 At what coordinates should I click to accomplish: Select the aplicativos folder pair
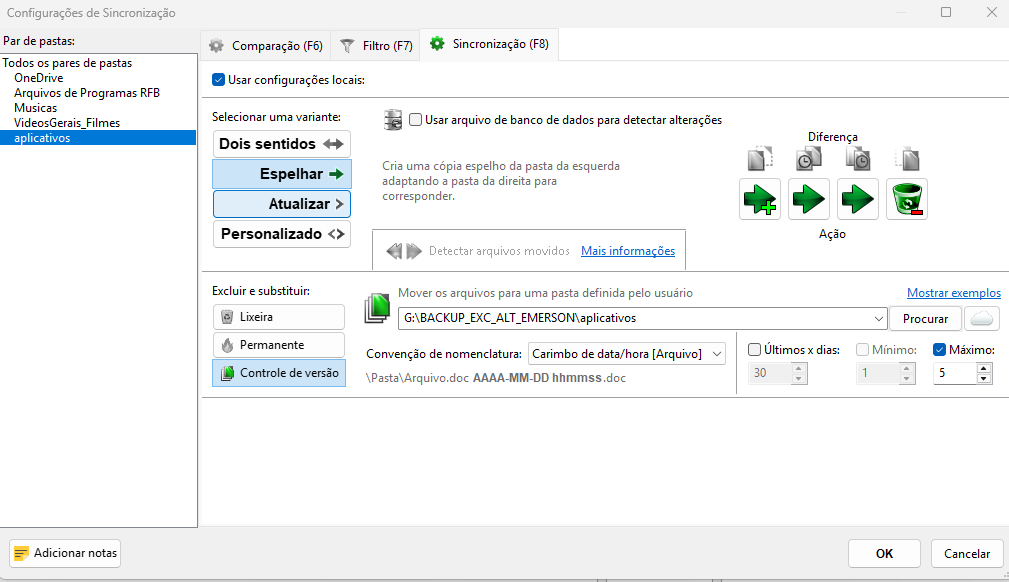pos(98,138)
